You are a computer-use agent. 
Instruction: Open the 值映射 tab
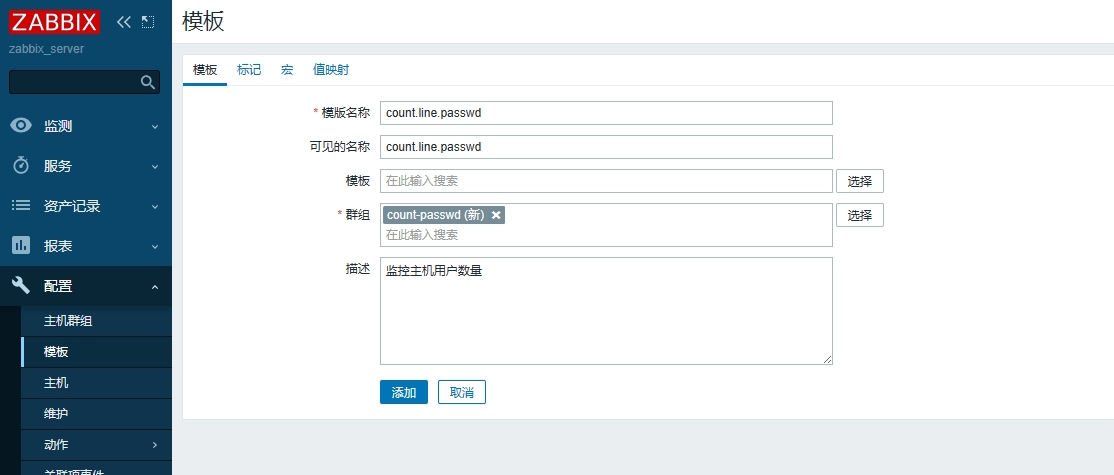(x=331, y=70)
